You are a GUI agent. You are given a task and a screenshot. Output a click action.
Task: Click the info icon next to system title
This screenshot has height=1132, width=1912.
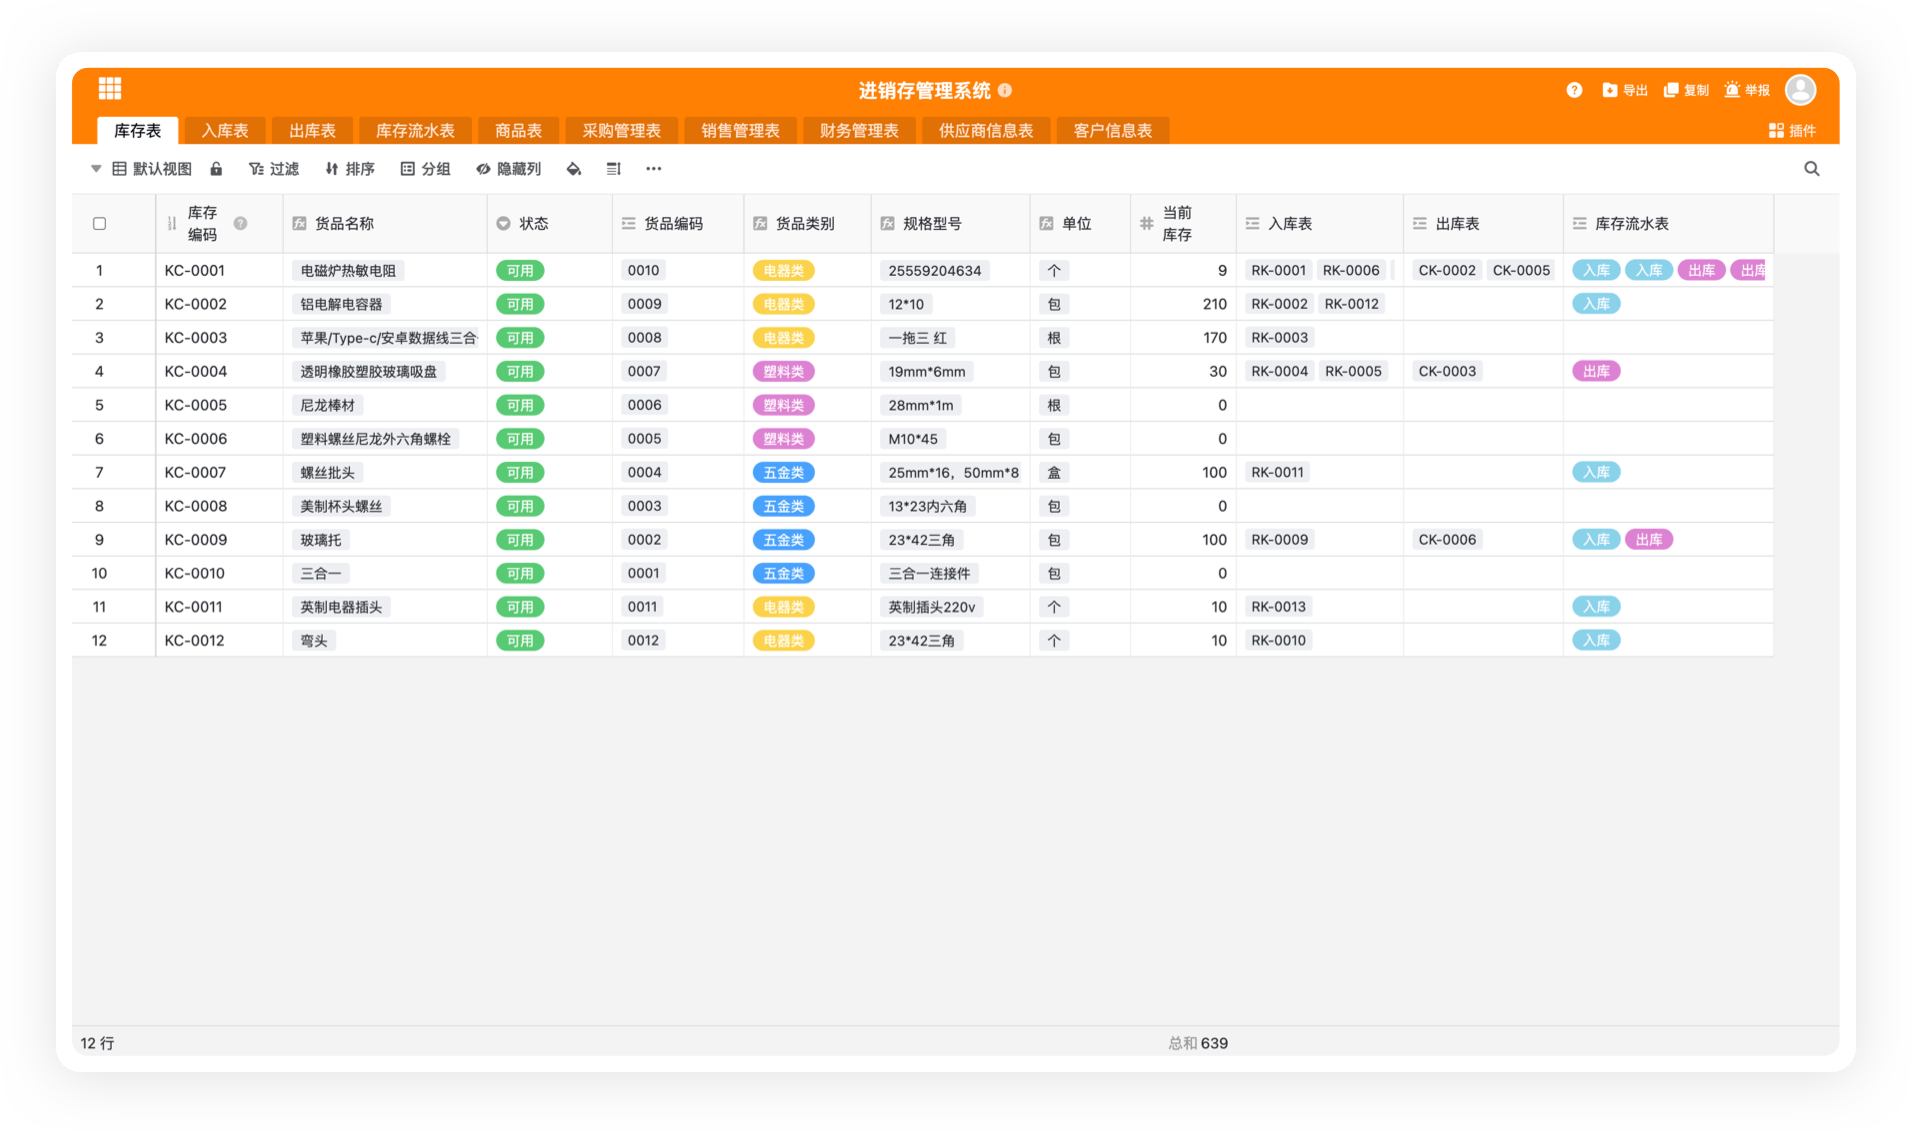(1005, 90)
